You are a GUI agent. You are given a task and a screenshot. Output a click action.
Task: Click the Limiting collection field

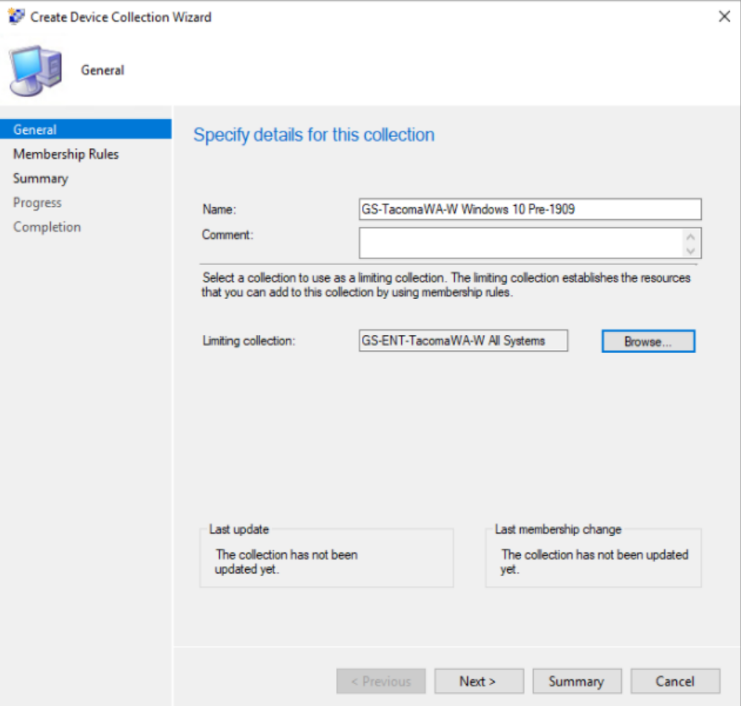463,341
